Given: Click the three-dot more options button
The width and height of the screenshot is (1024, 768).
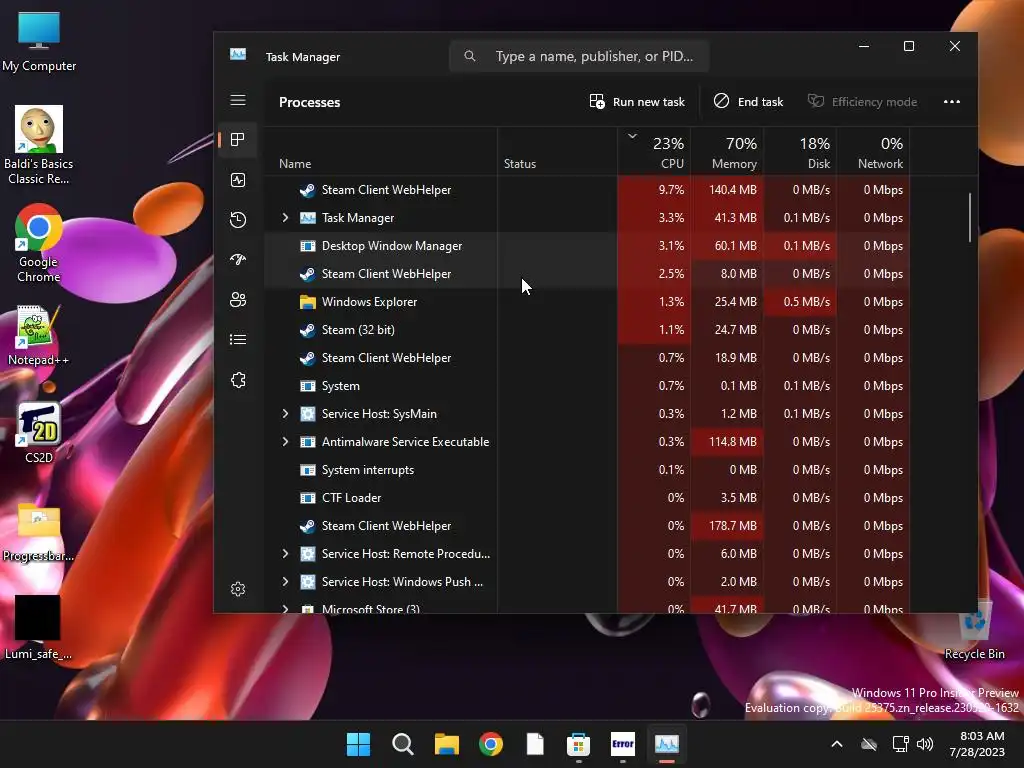Looking at the screenshot, I should click(952, 102).
